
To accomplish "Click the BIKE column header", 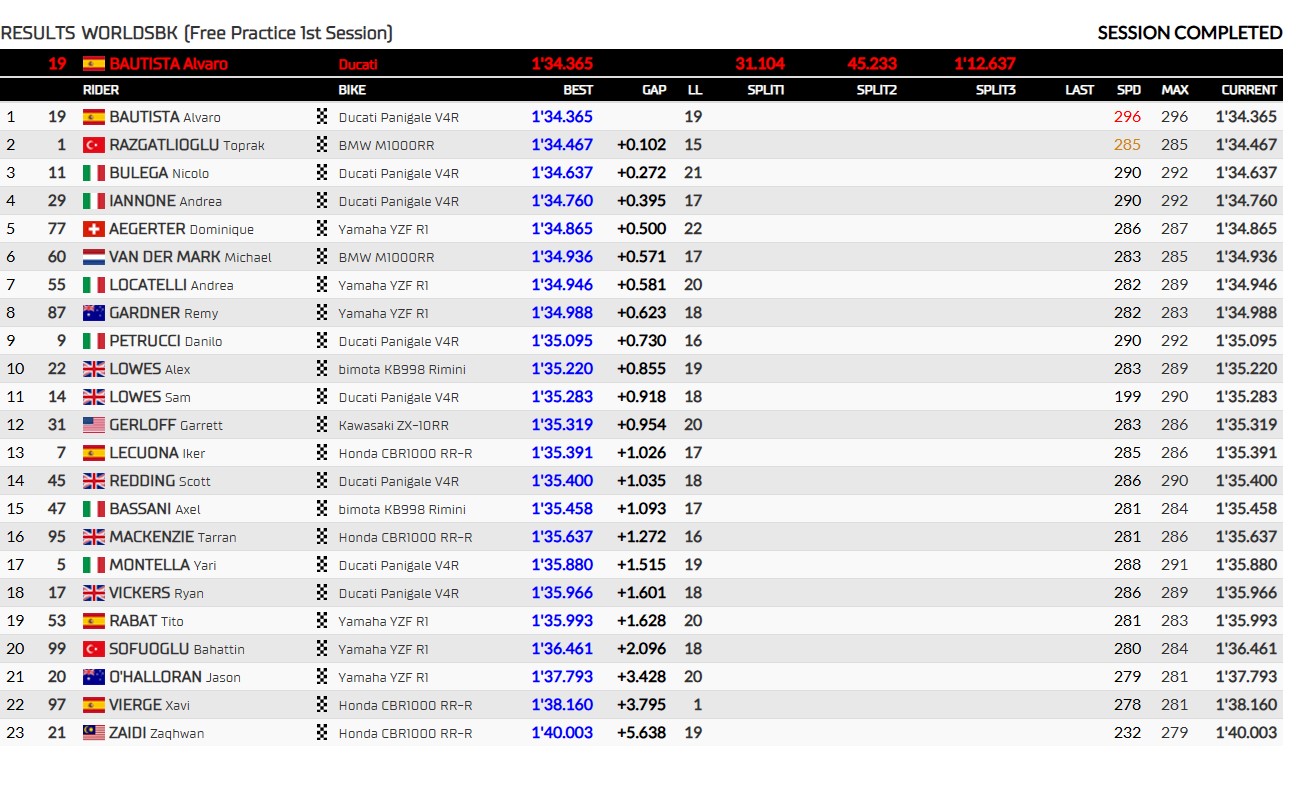I will click(x=352, y=90).
